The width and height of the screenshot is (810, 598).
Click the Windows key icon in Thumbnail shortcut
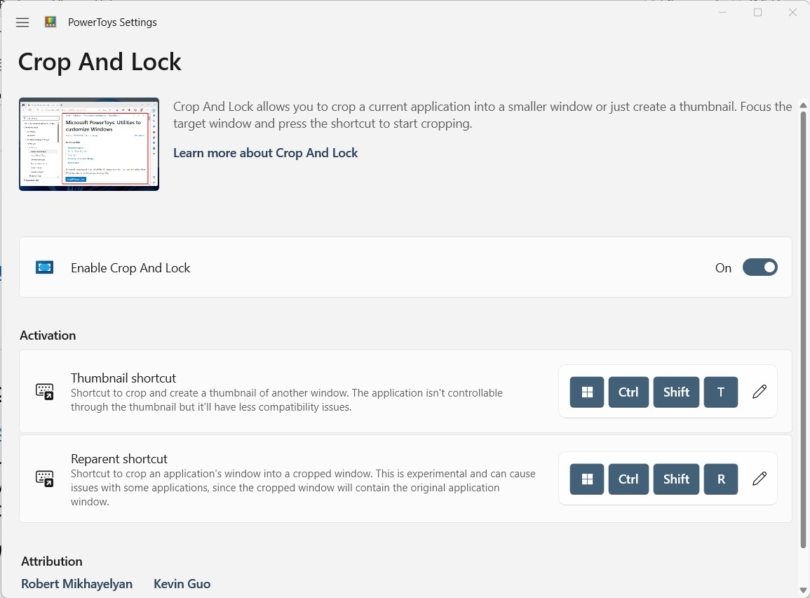click(586, 391)
